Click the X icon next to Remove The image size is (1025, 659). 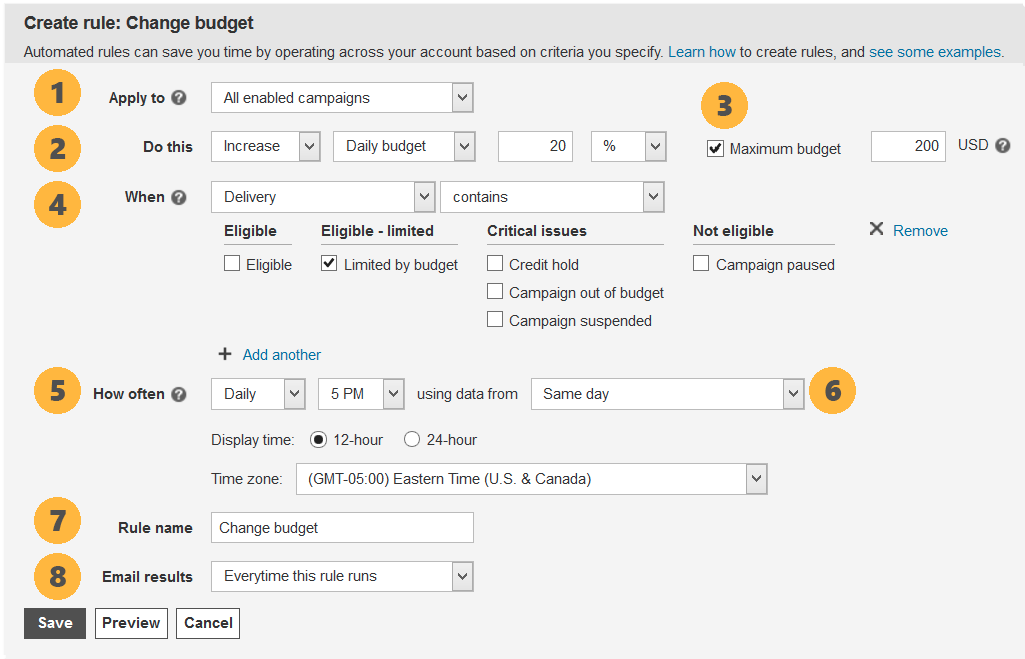click(x=877, y=229)
